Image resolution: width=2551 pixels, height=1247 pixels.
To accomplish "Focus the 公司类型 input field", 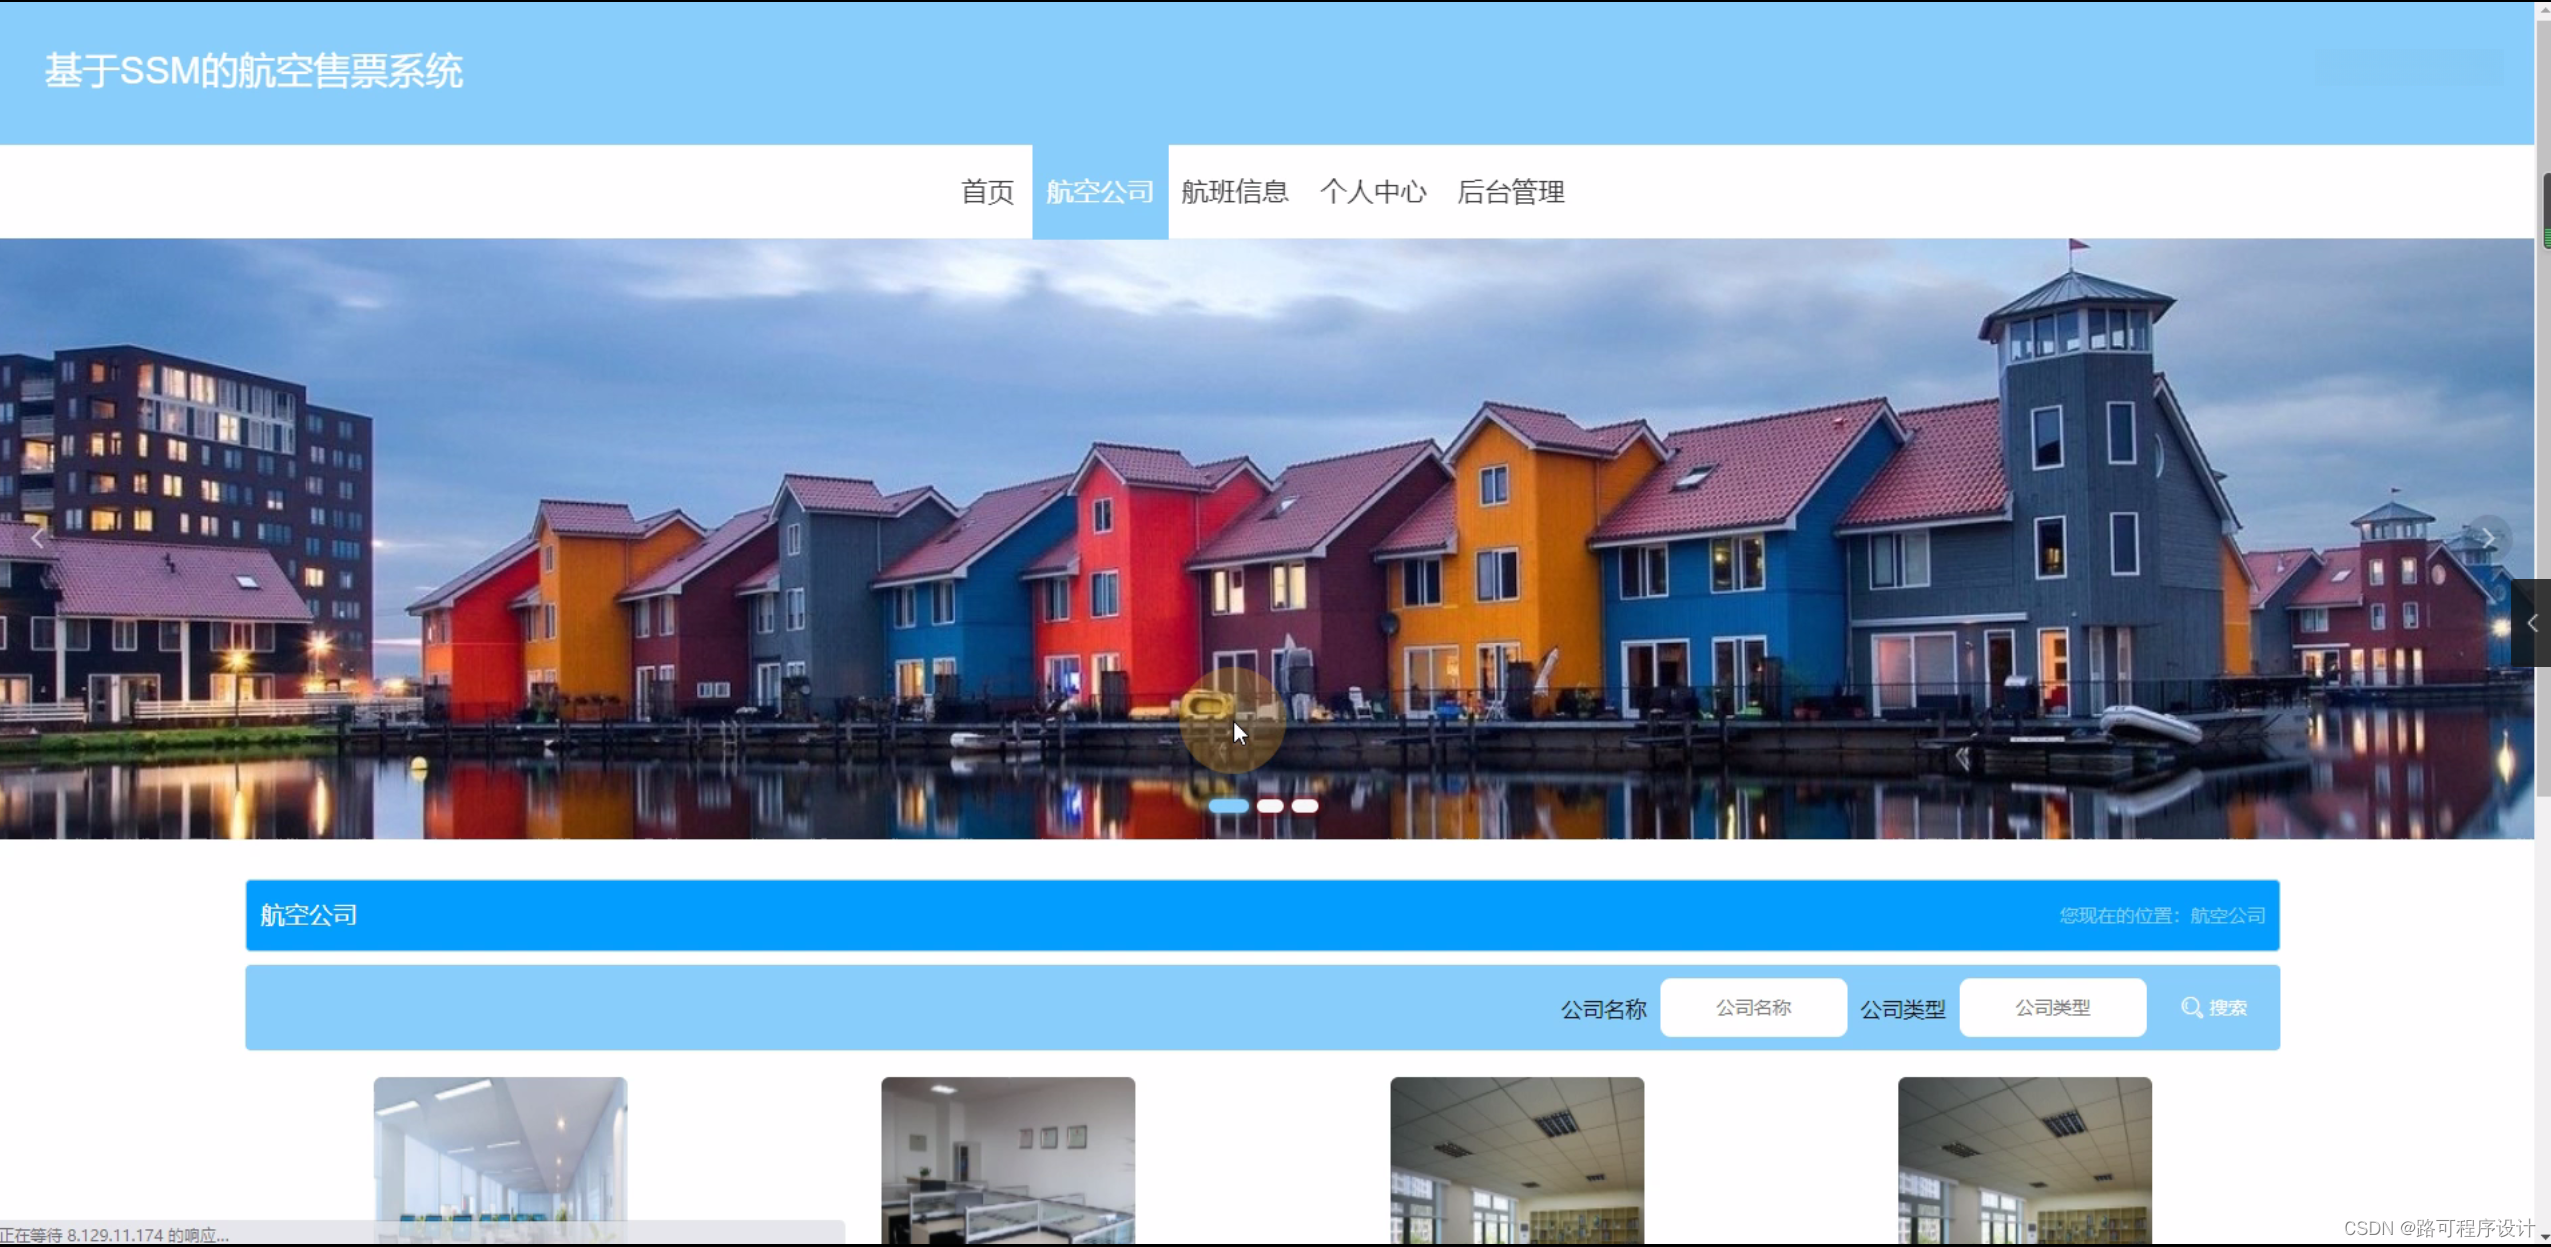I will pos(2052,1008).
